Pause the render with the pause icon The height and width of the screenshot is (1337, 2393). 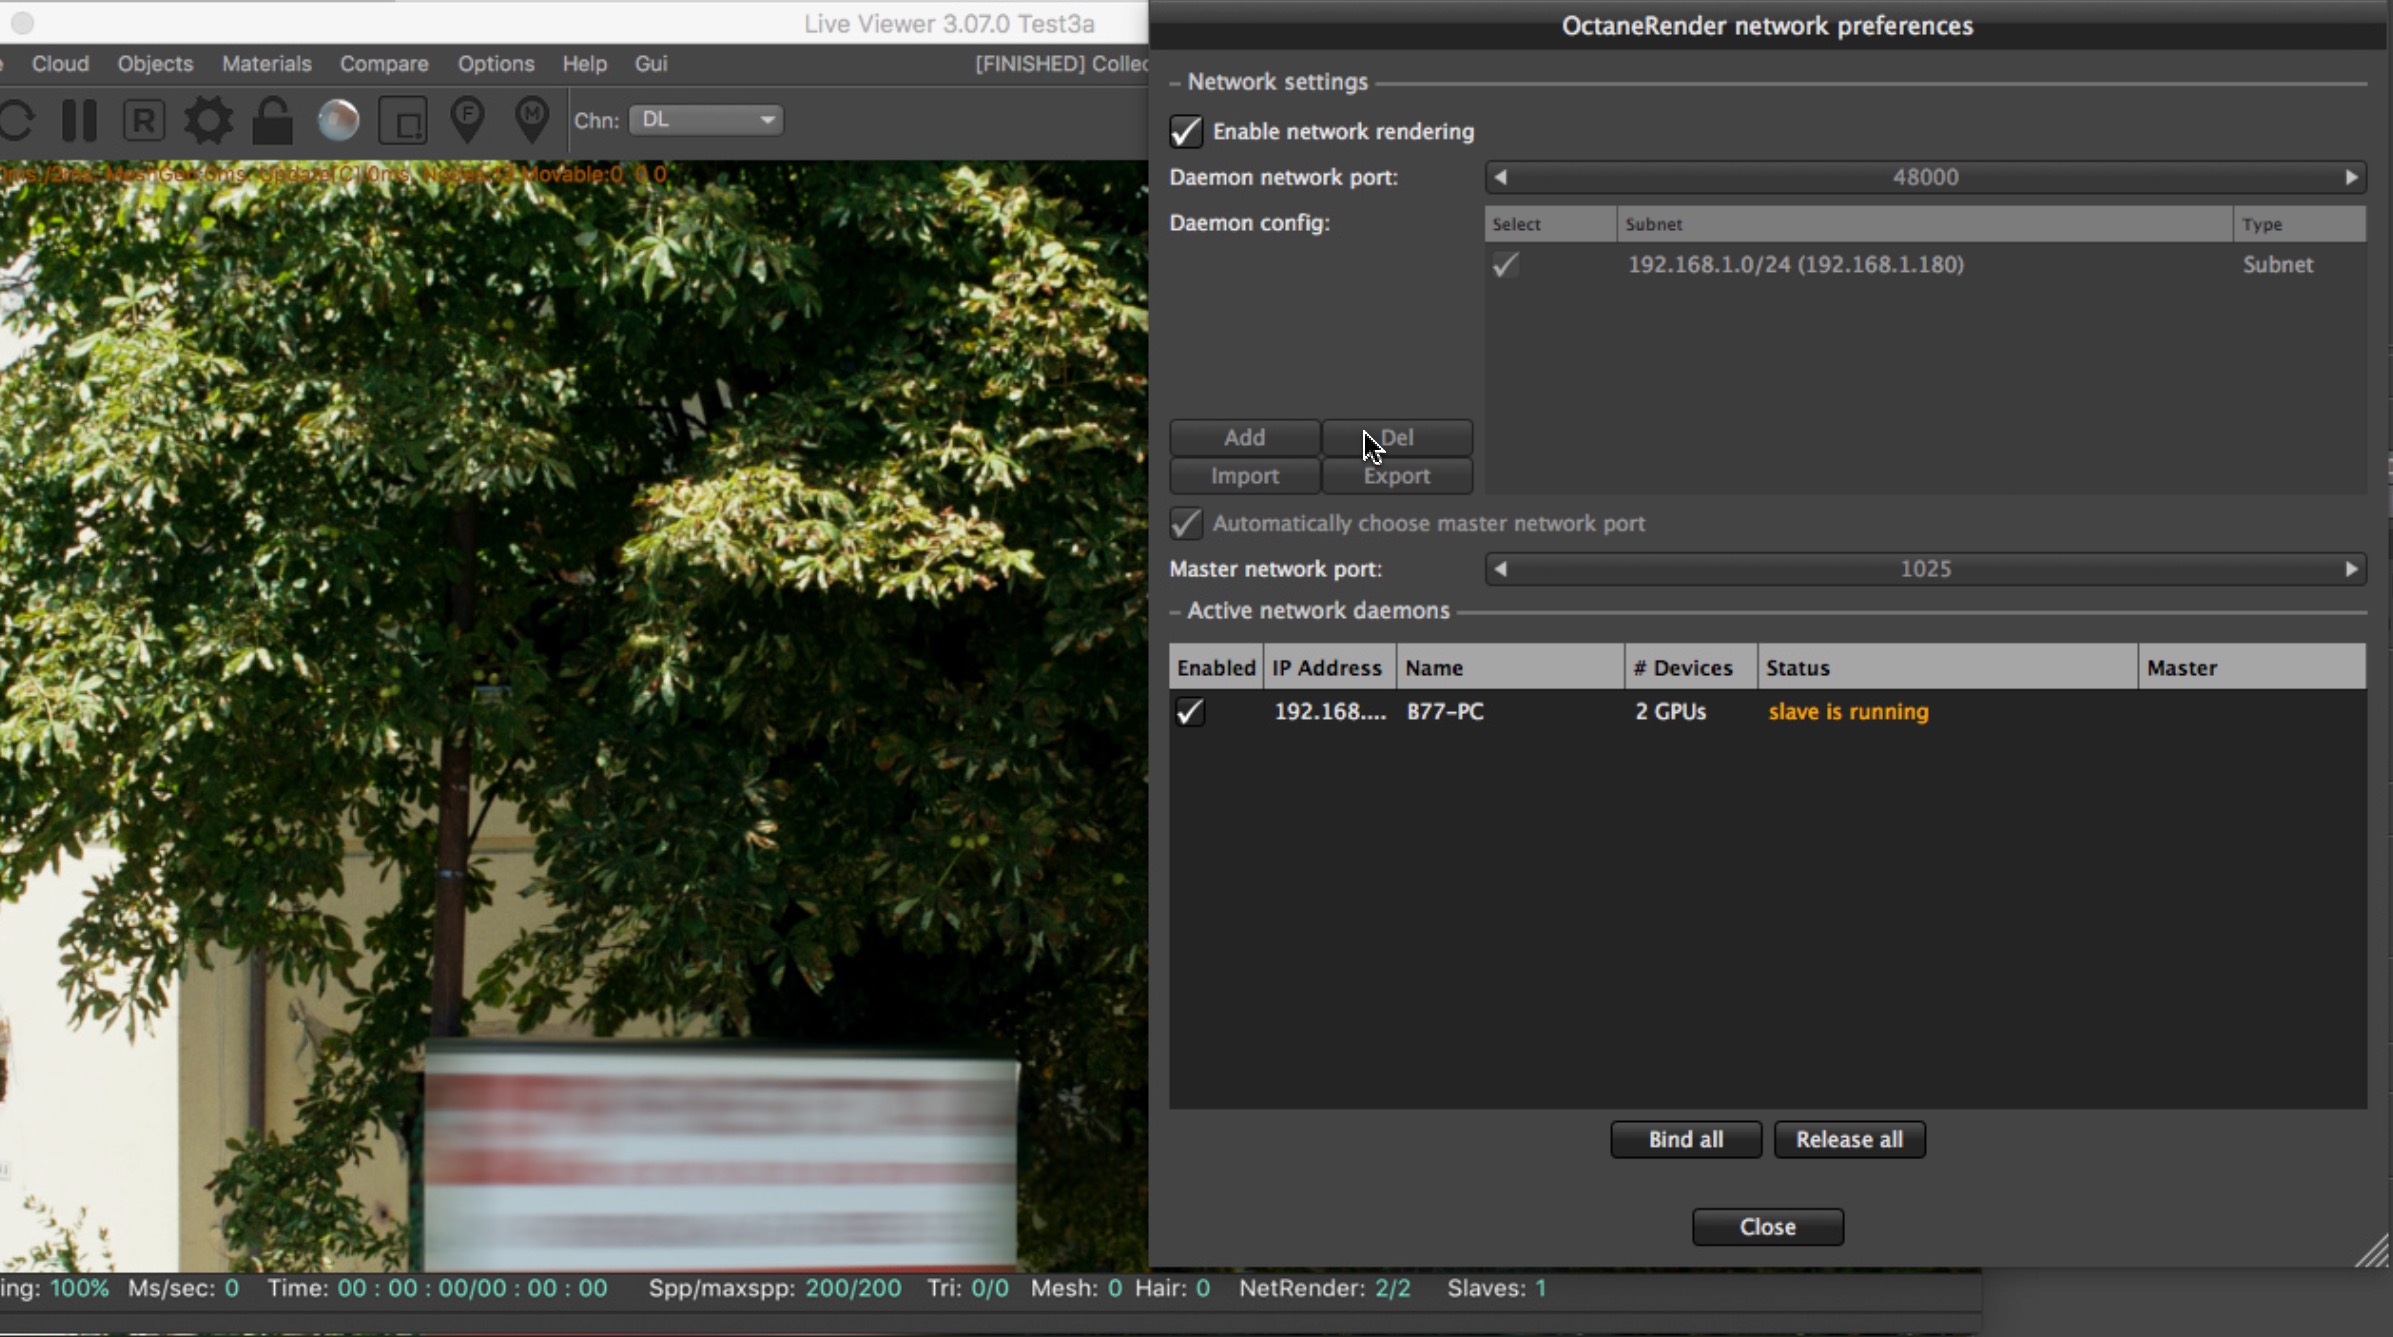(x=79, y=120)
